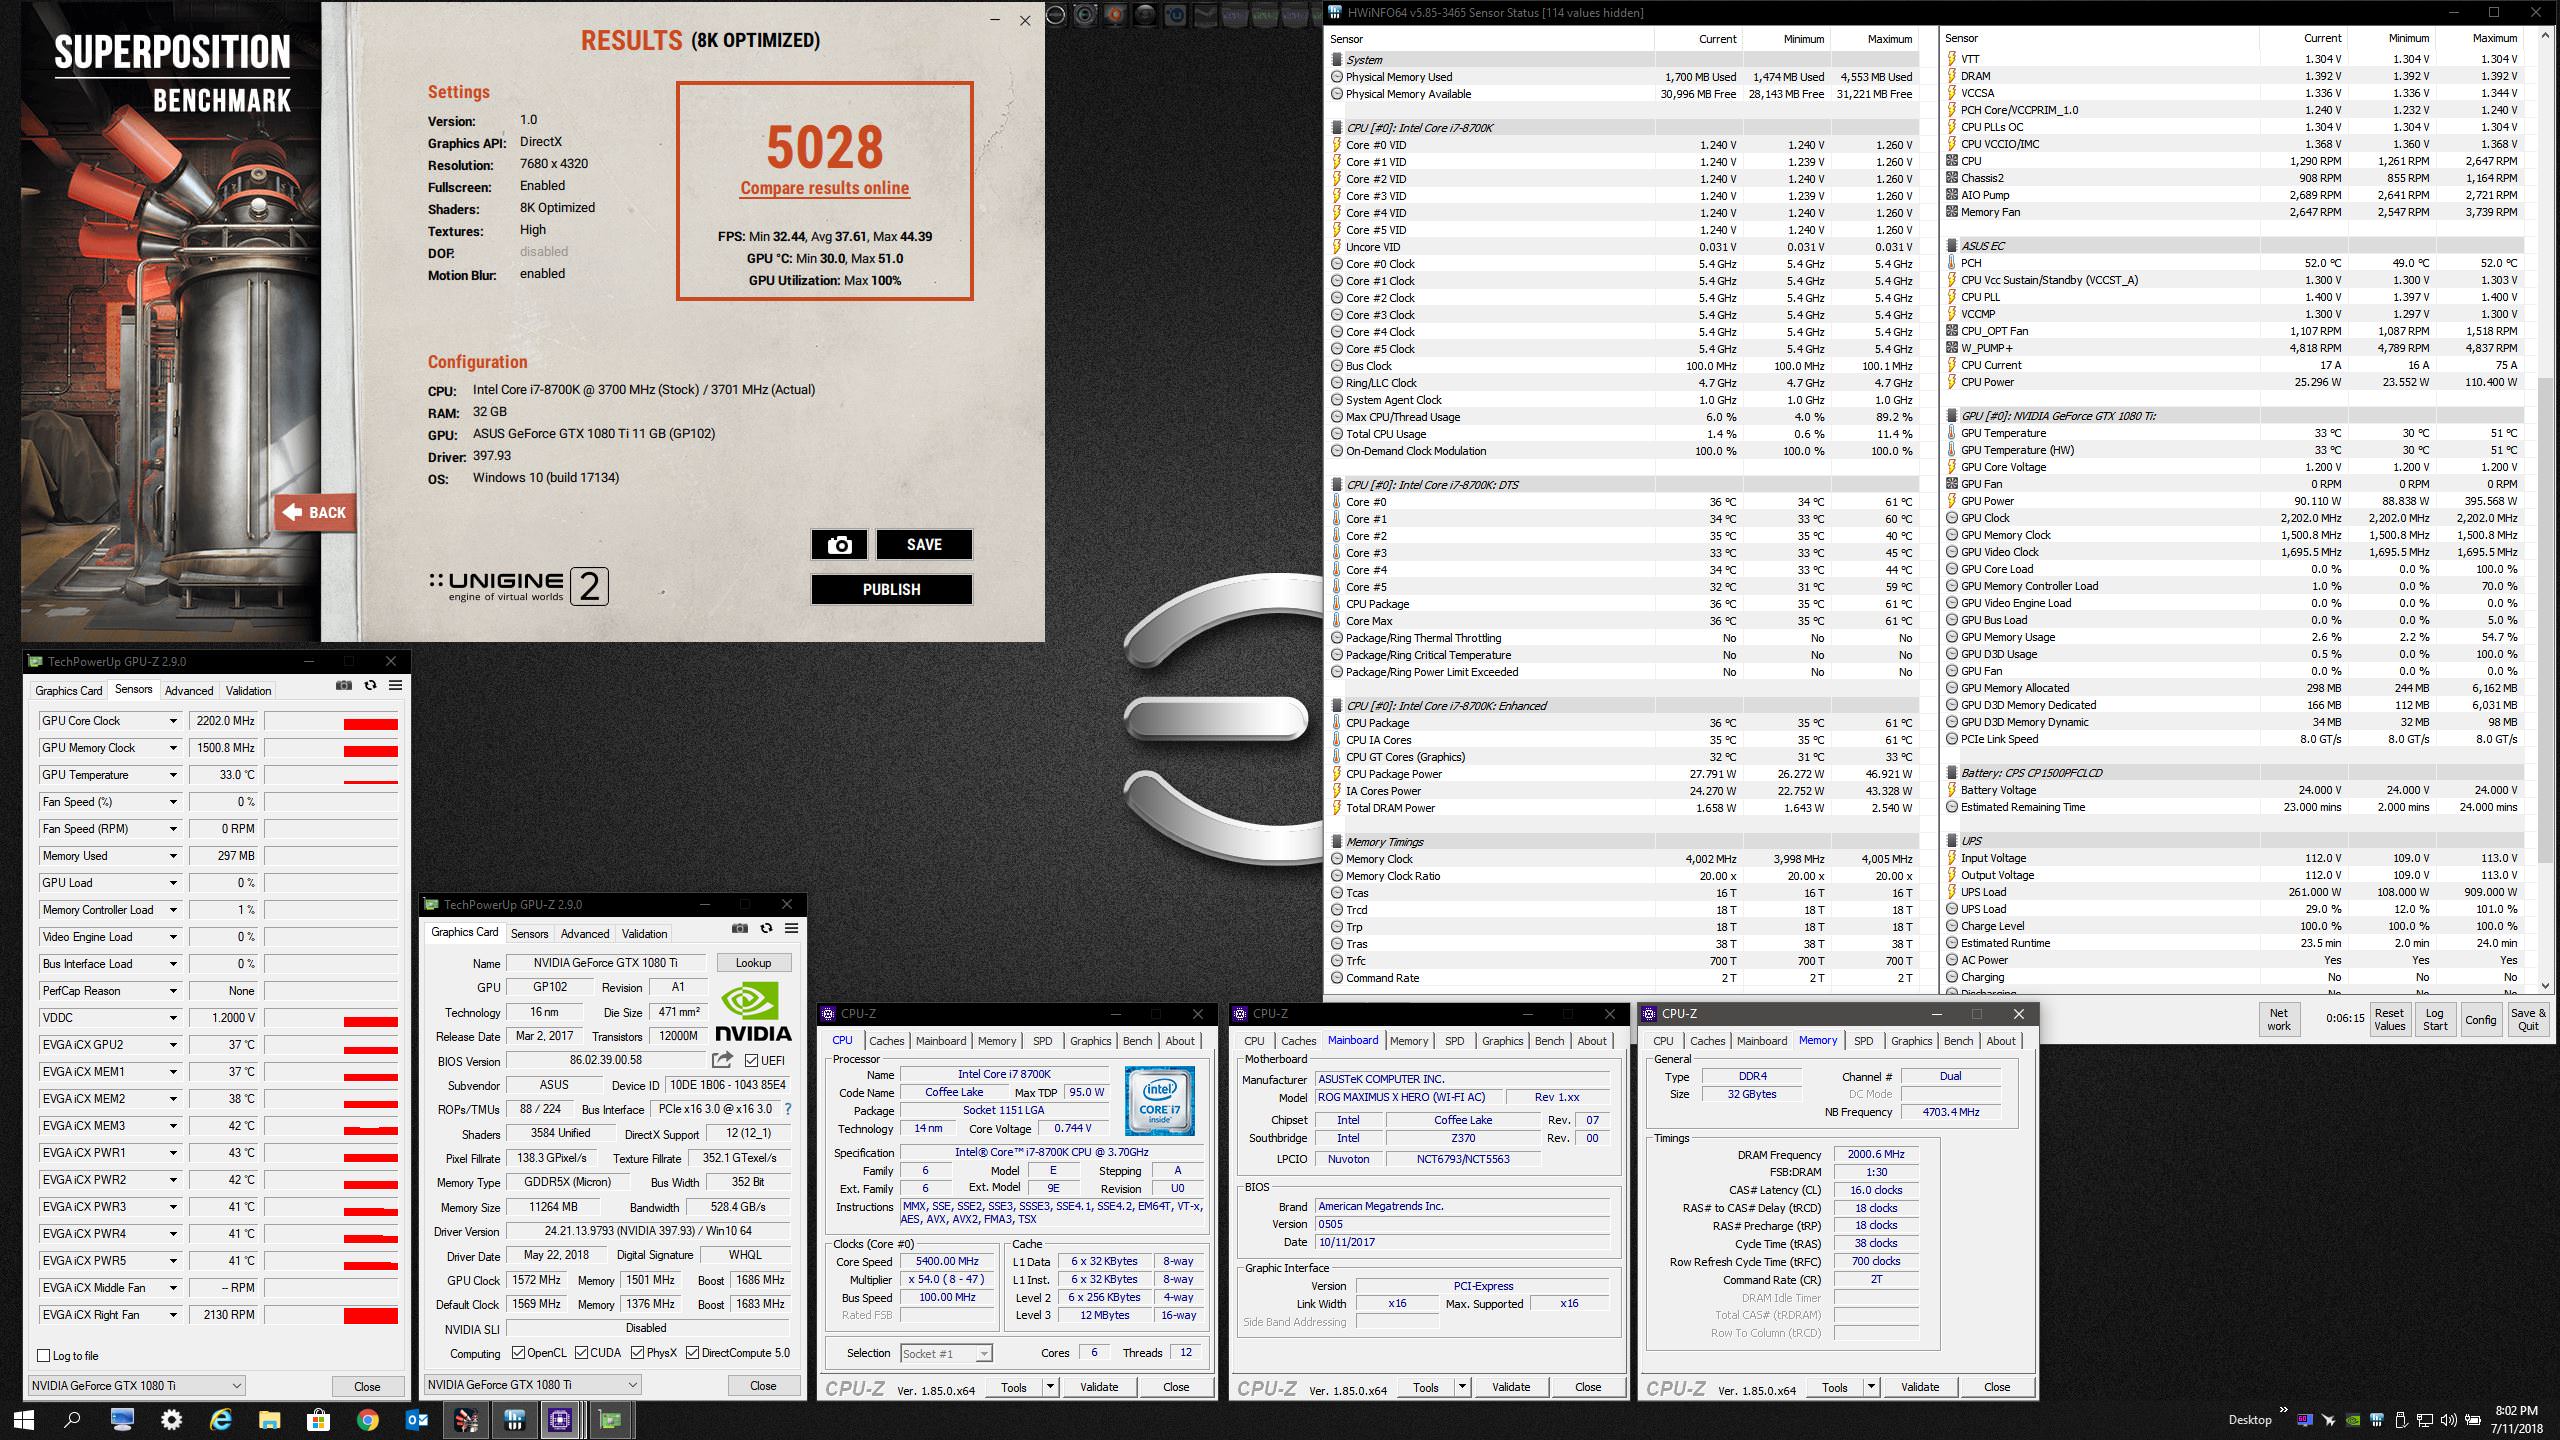Click the camera screenshot icon in Superposition results
This screenshot has width=2560, height=1440.
839,545
